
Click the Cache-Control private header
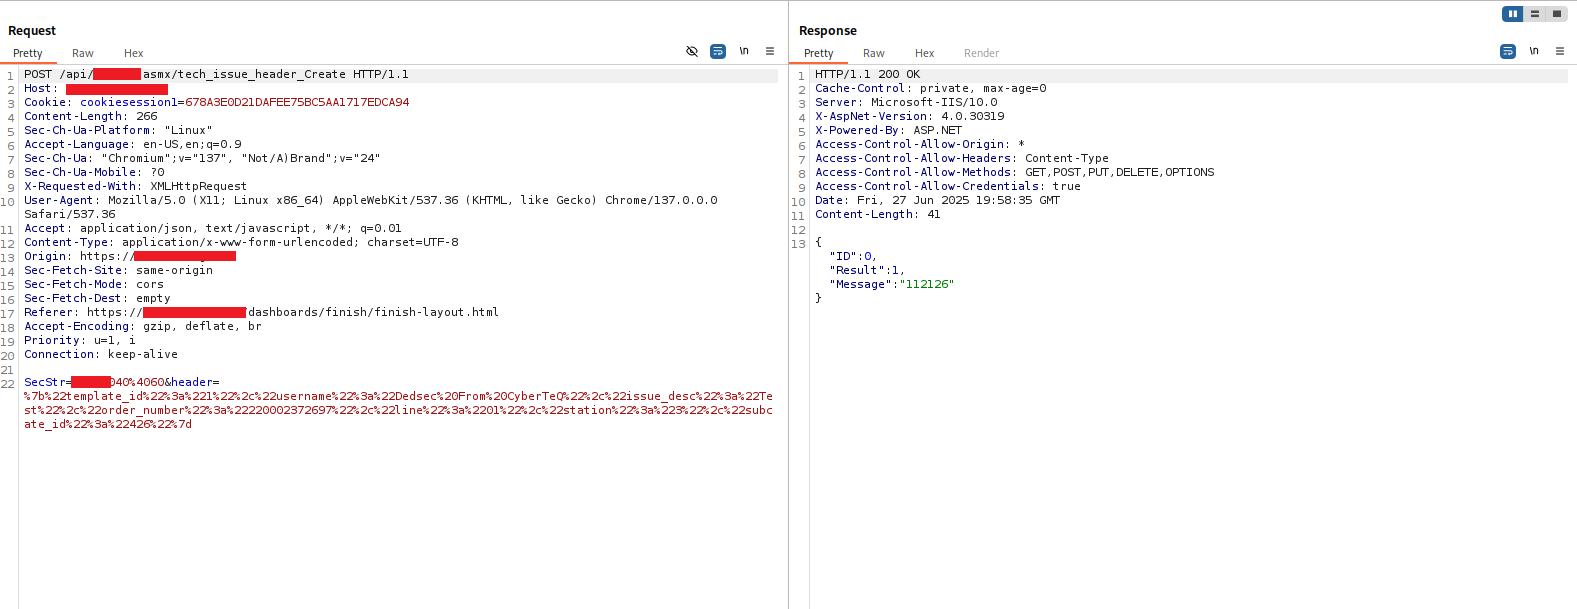[x=931, y=88]
